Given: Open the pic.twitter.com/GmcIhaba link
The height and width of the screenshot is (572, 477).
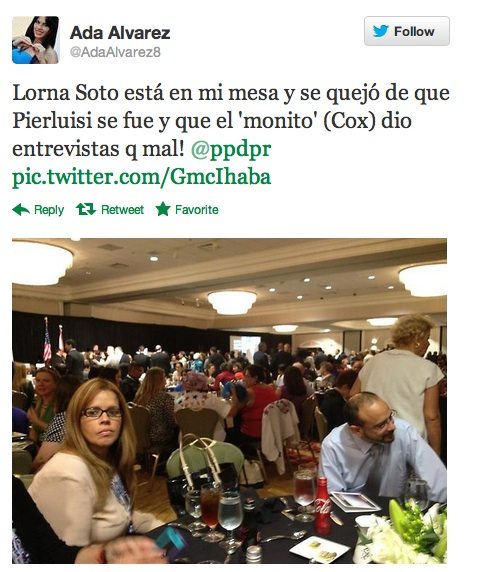Looking at the screenshot, I should pyautogui.click(x=141, y=177).
